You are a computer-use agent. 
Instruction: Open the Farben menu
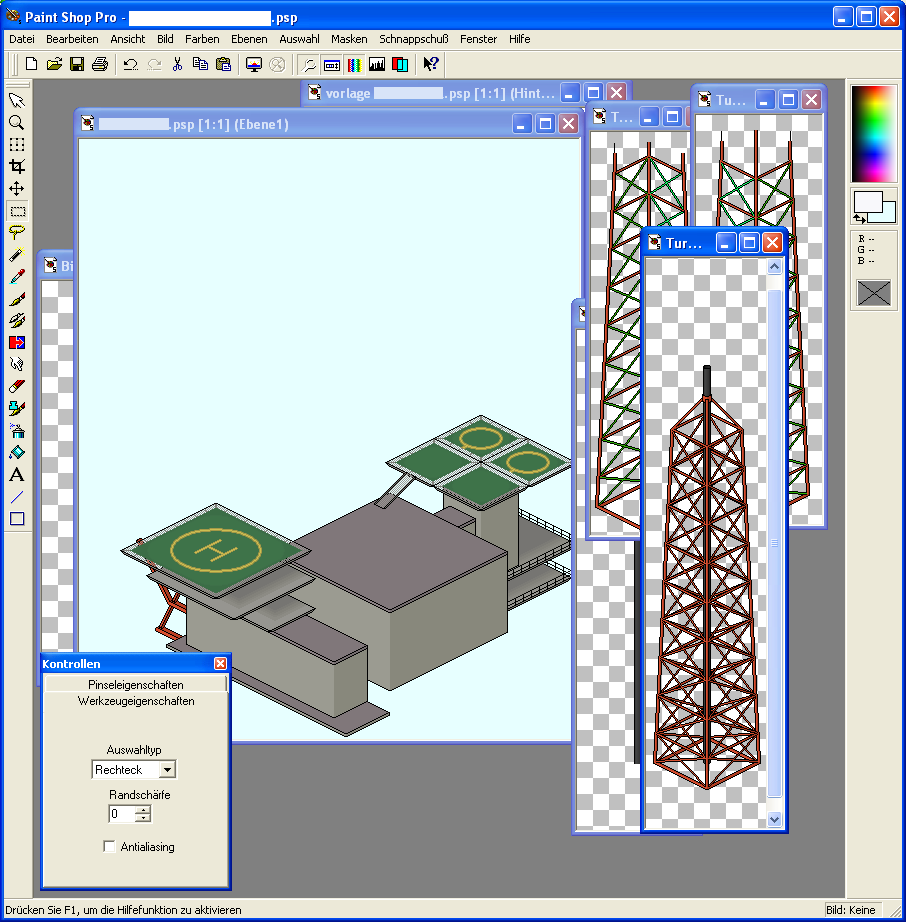[x=202, y=39]
